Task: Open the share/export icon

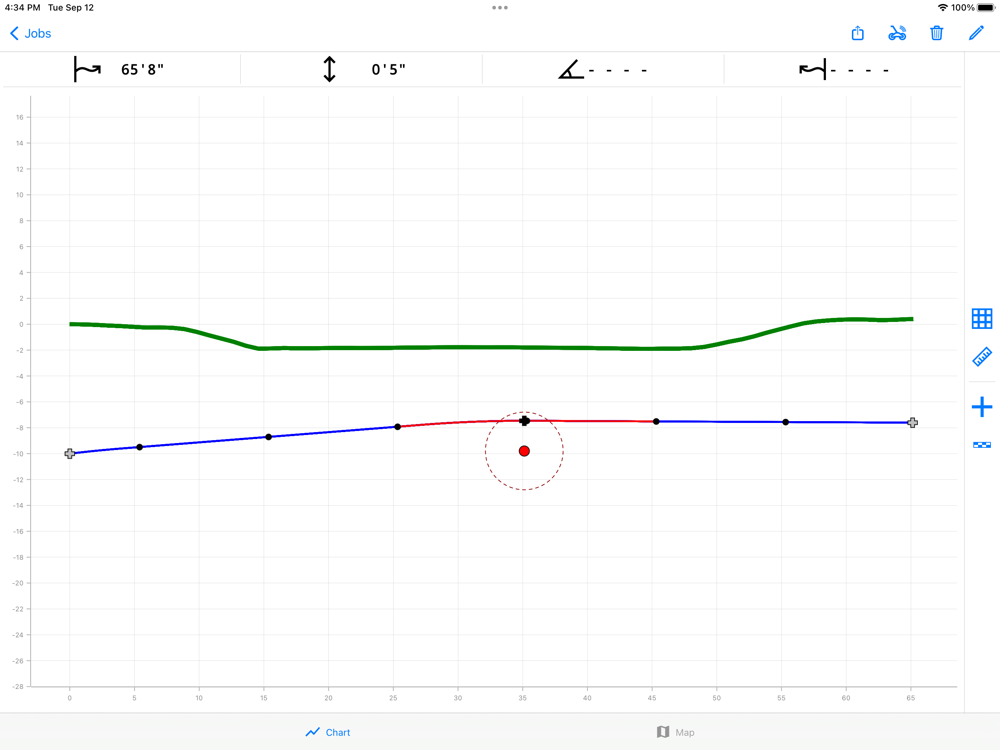Action: coord(858,33)
